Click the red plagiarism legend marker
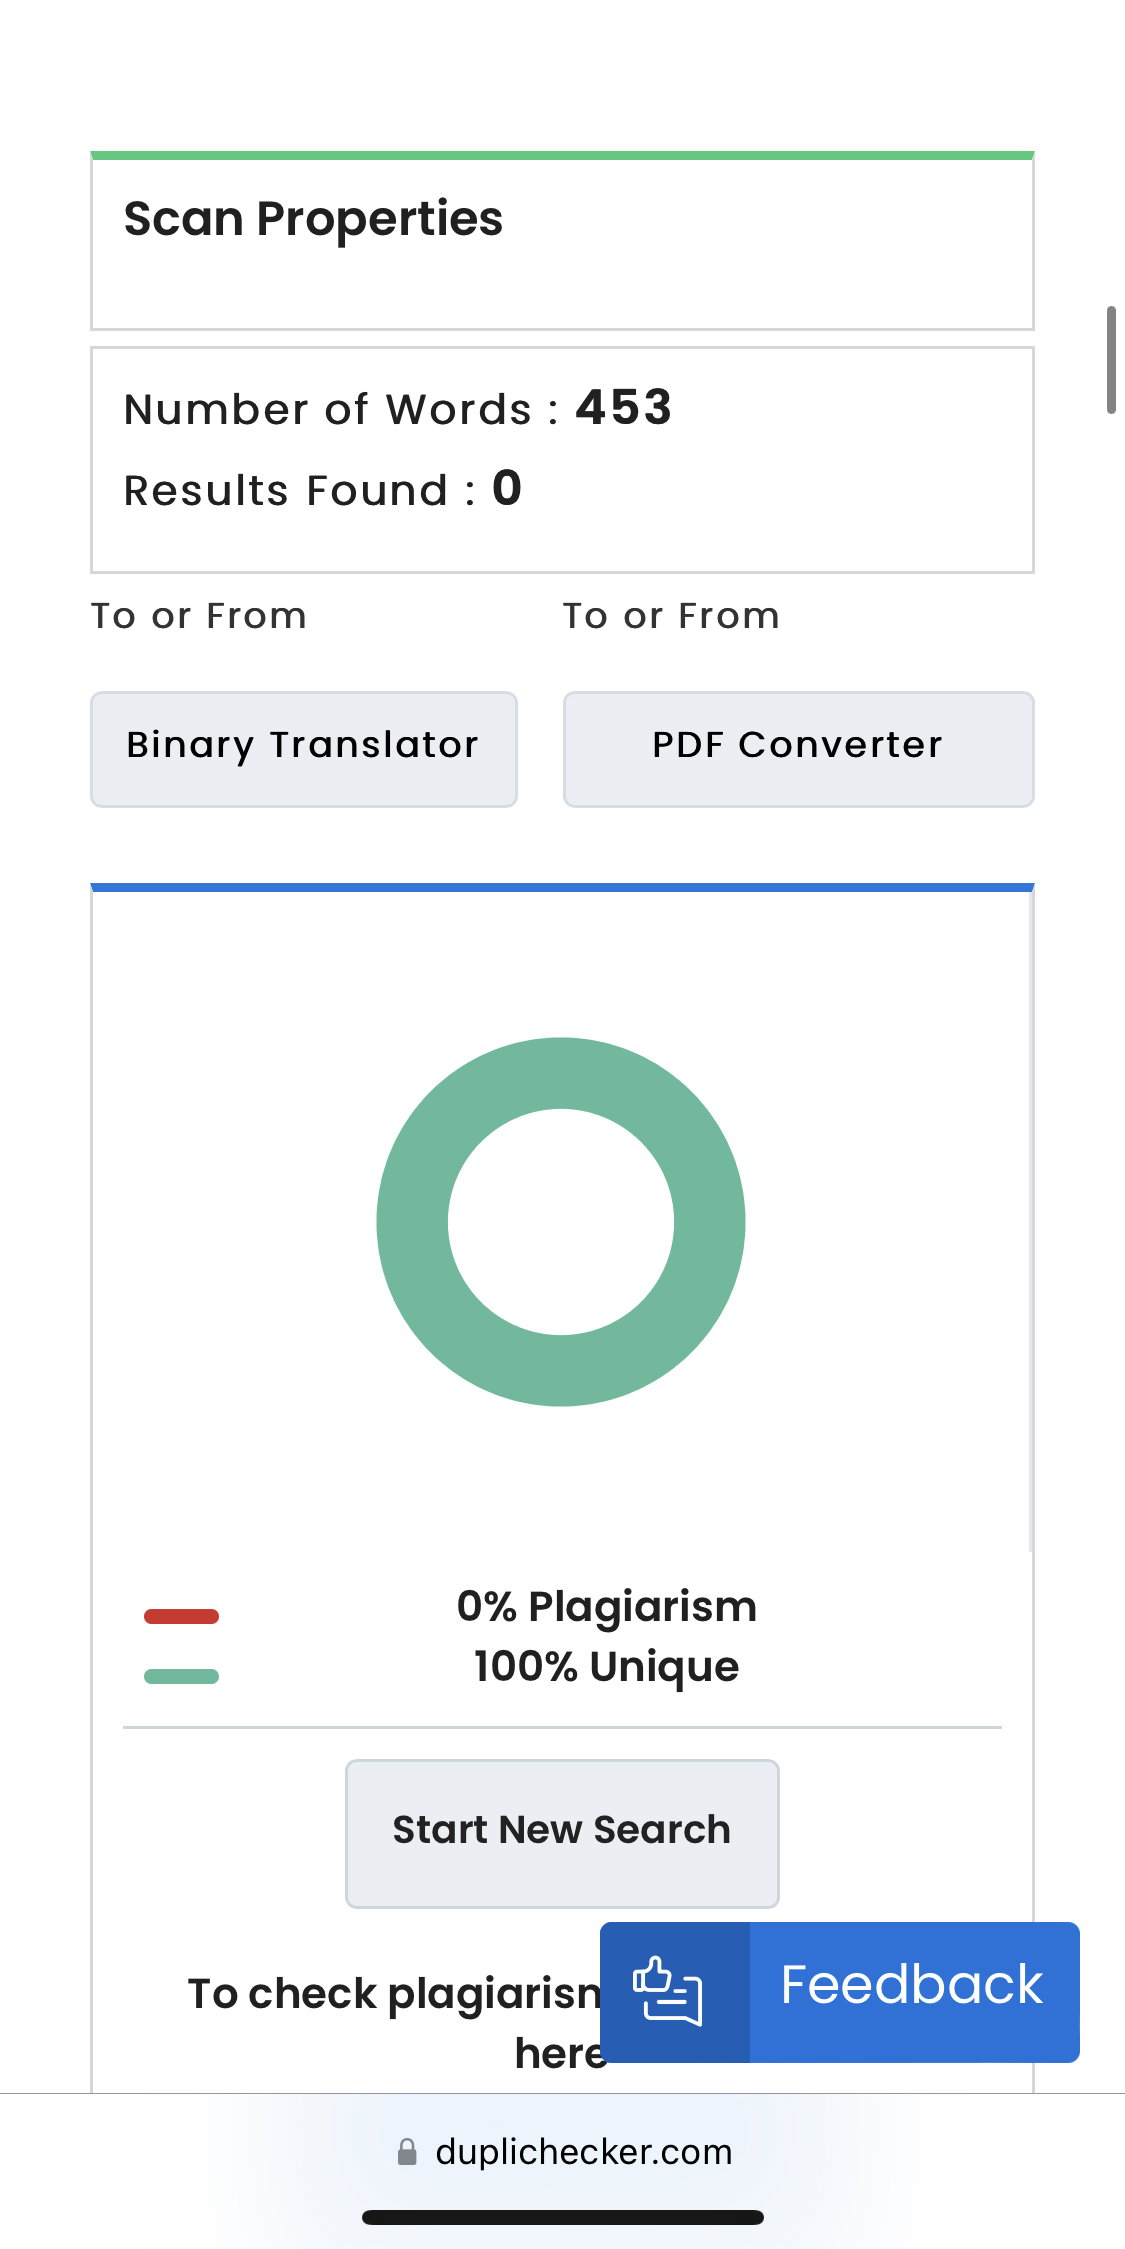Viewport: 1125px width, 2249px height. pos(181,1616)
